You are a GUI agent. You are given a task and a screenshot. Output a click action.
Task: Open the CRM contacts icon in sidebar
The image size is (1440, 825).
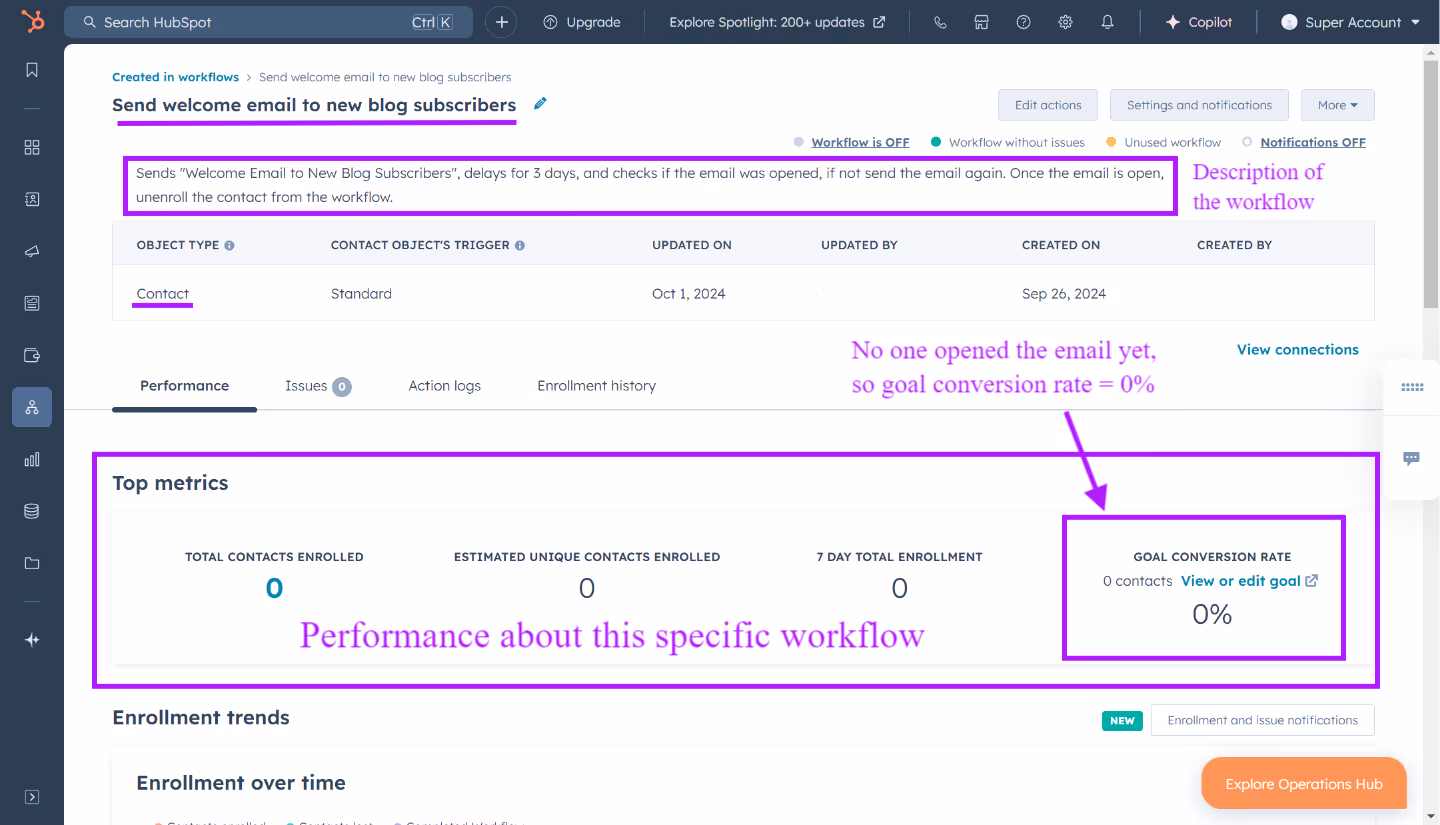pos(31,199)
